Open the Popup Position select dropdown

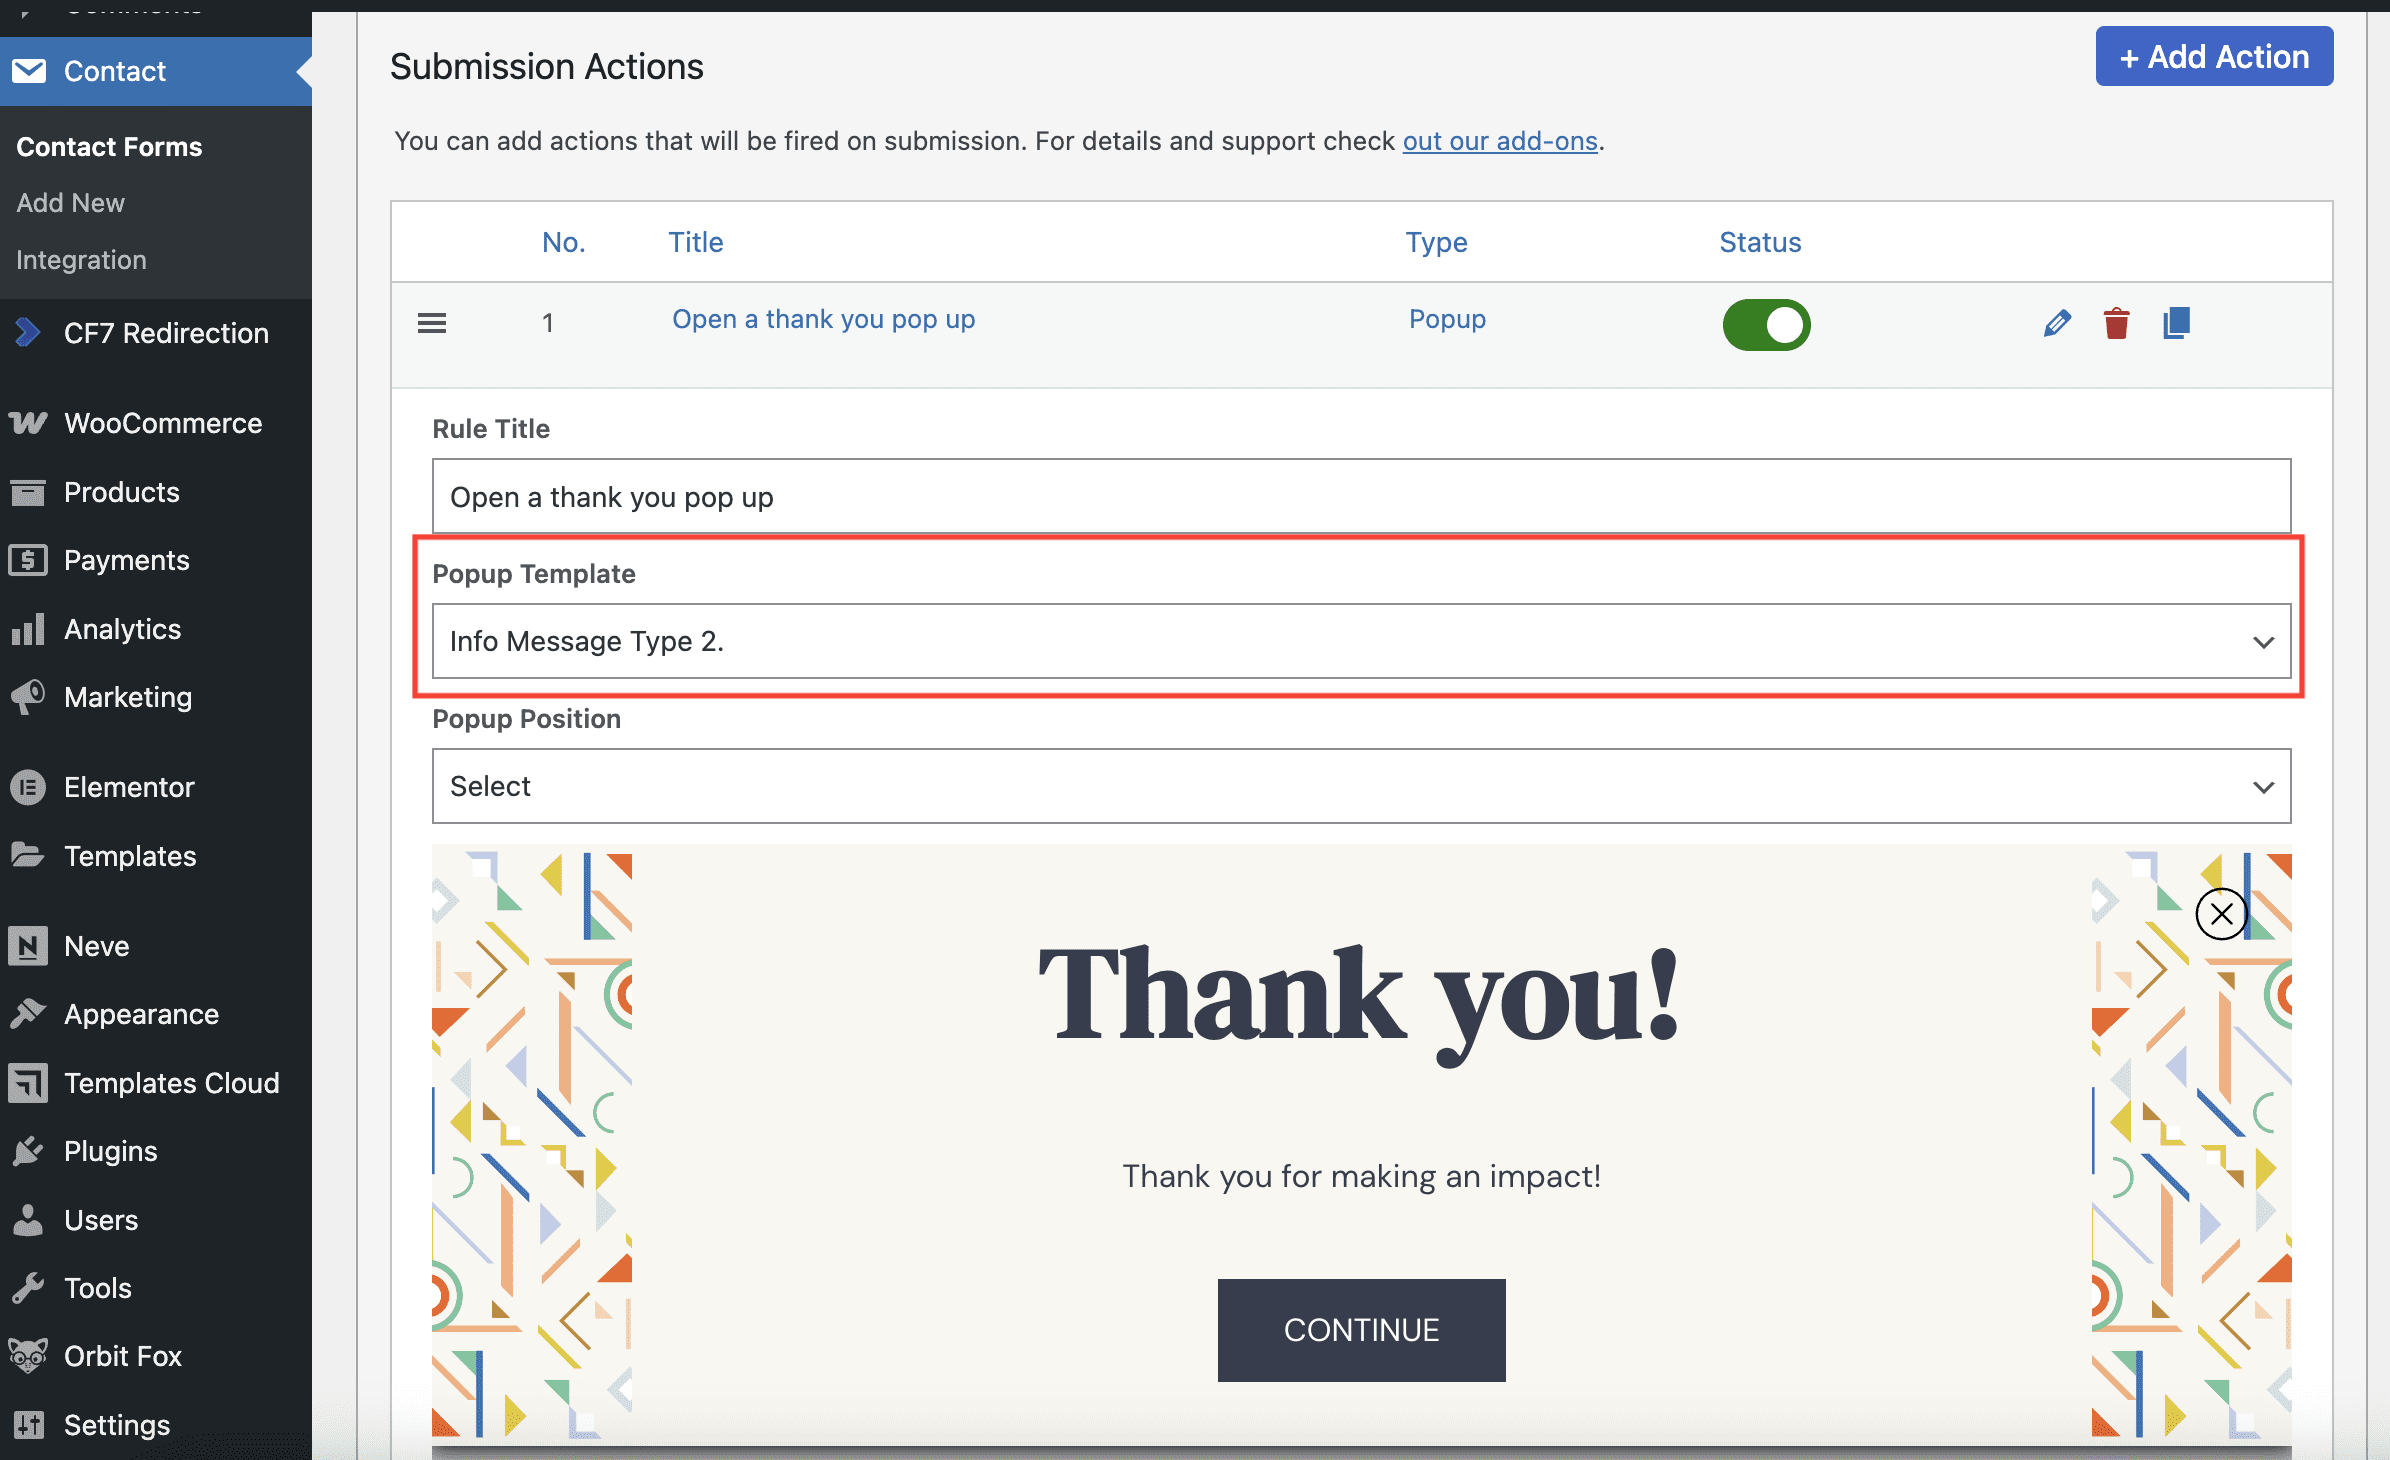pos(1361,786)
